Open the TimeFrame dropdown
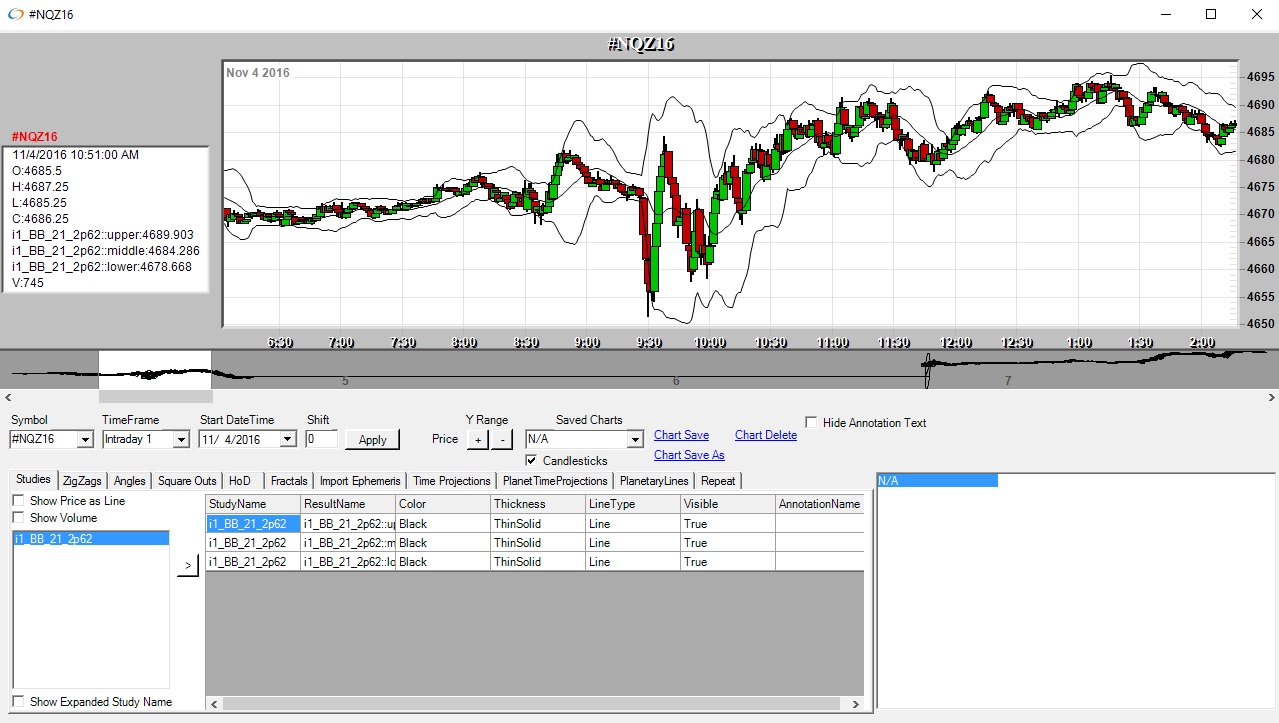The image size is (1279, 723). [181, 439]
